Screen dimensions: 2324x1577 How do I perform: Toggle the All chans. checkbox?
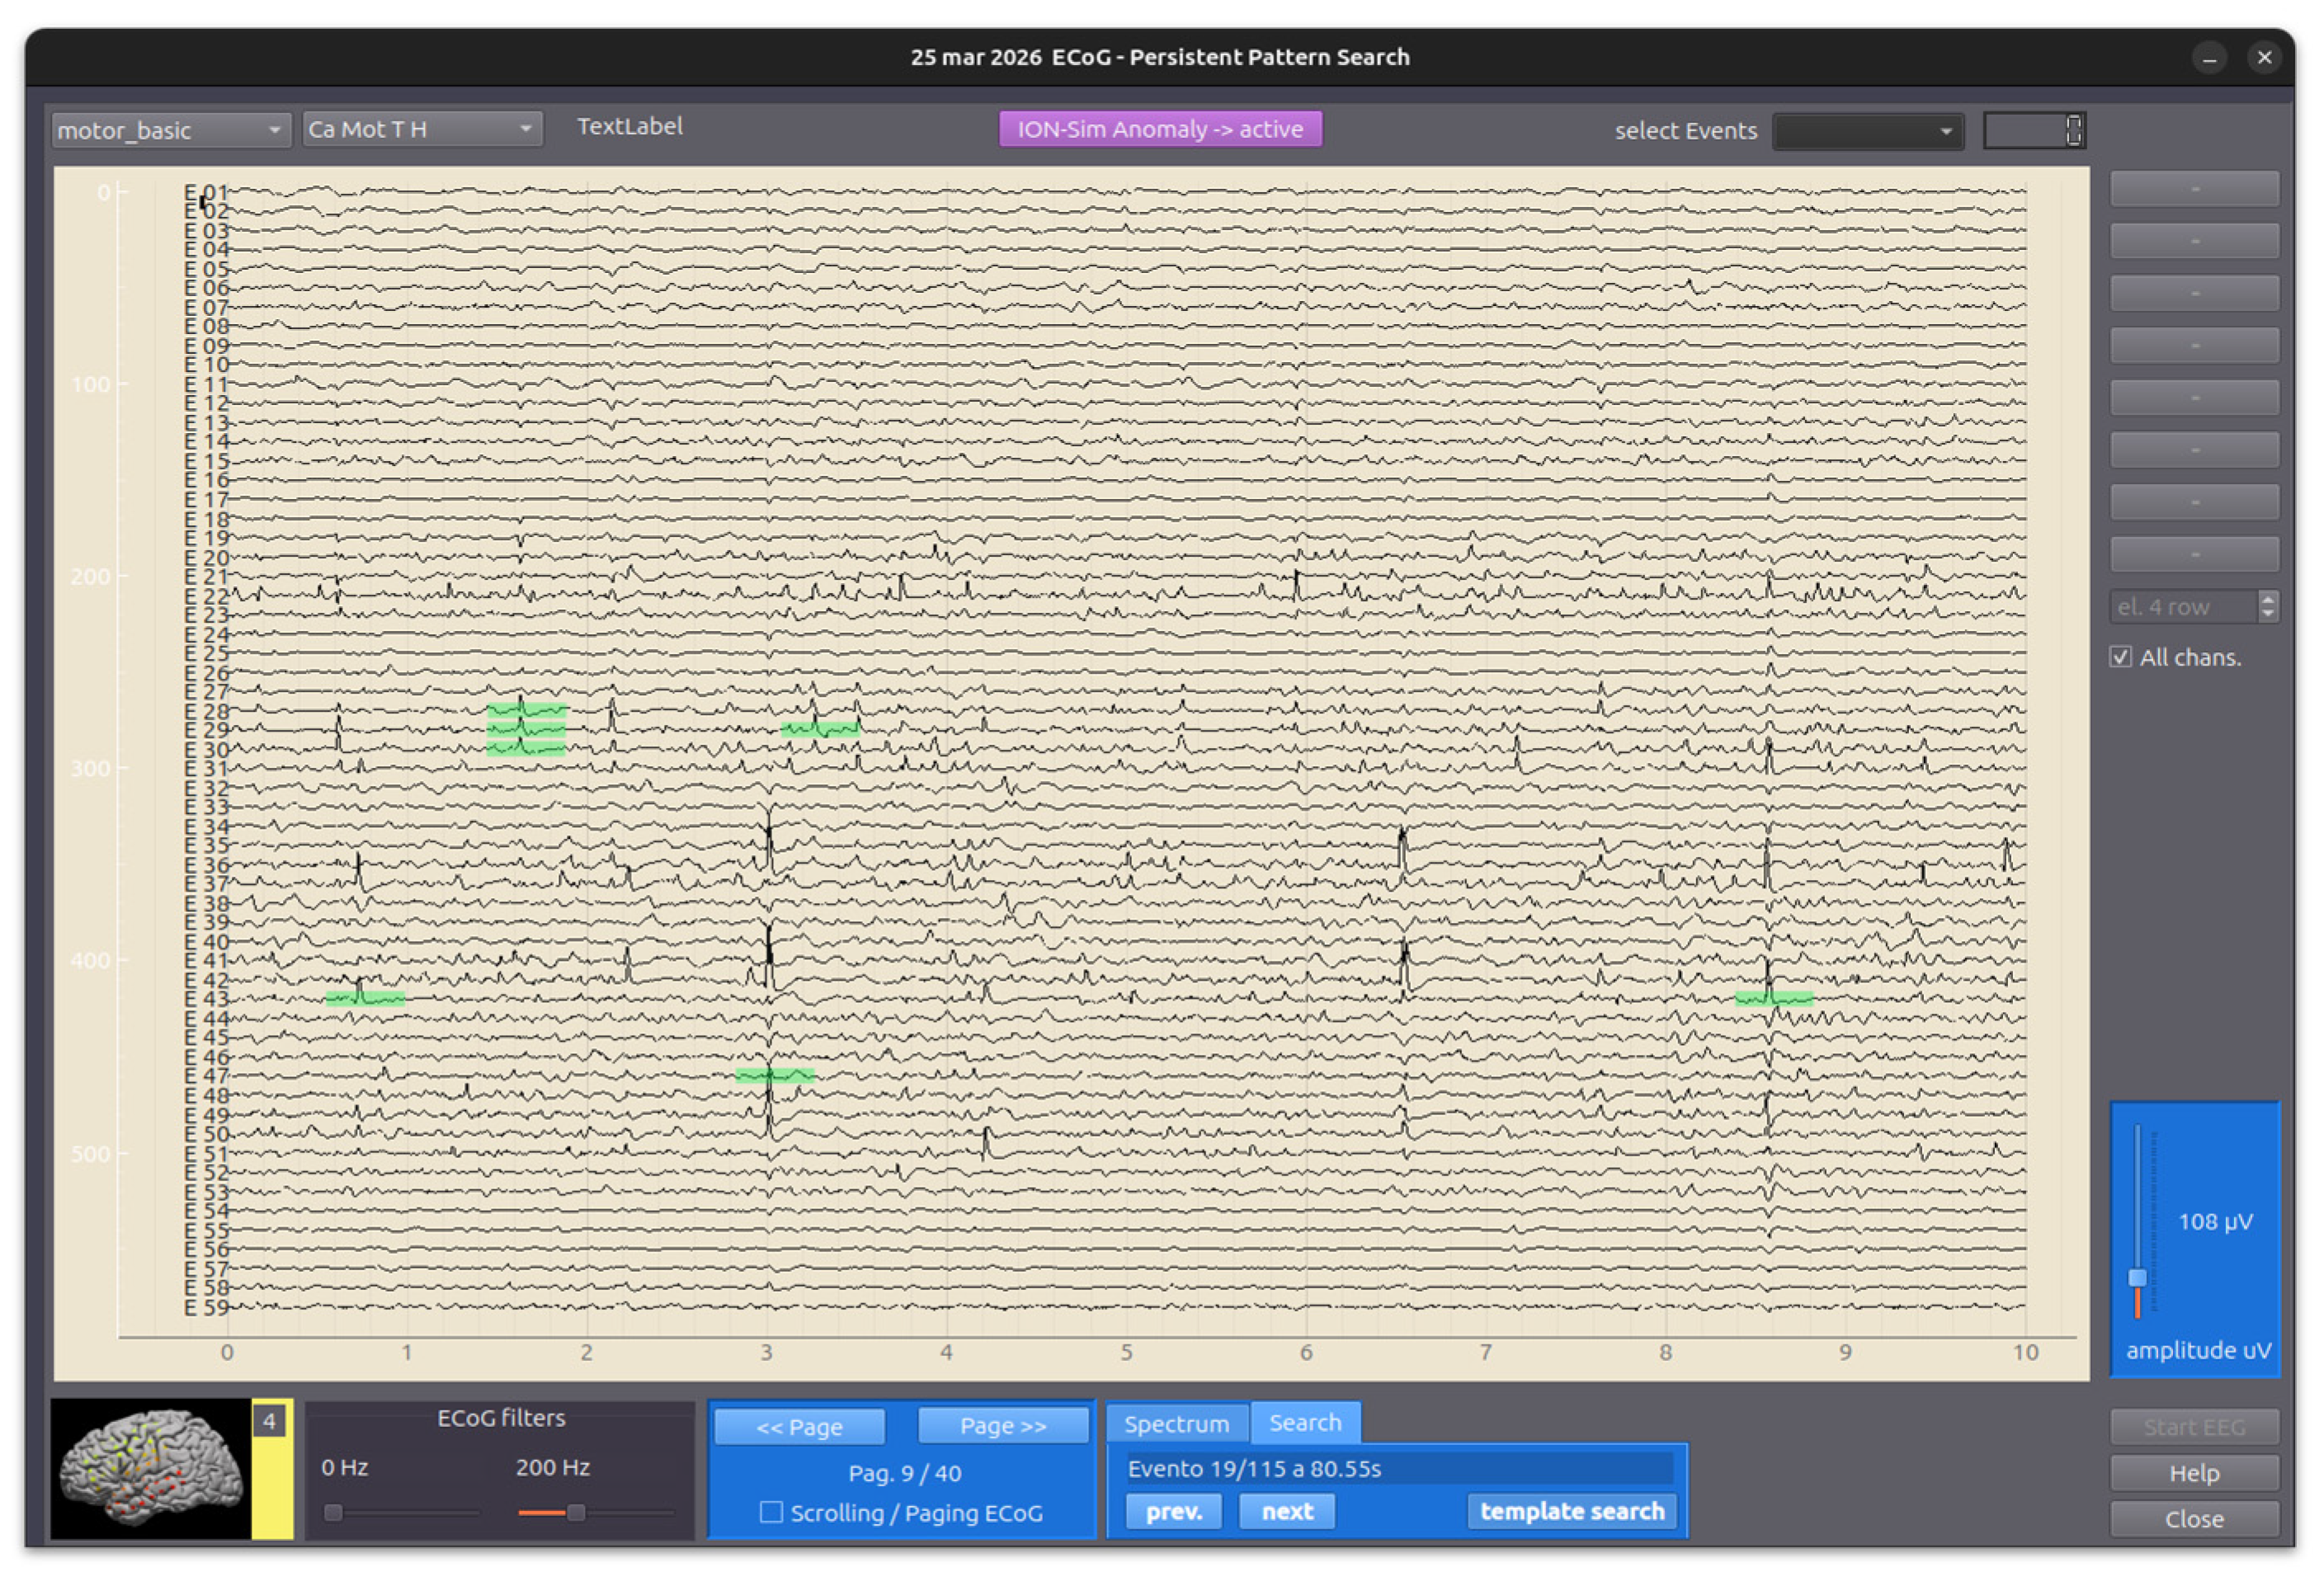[2120, 657]
